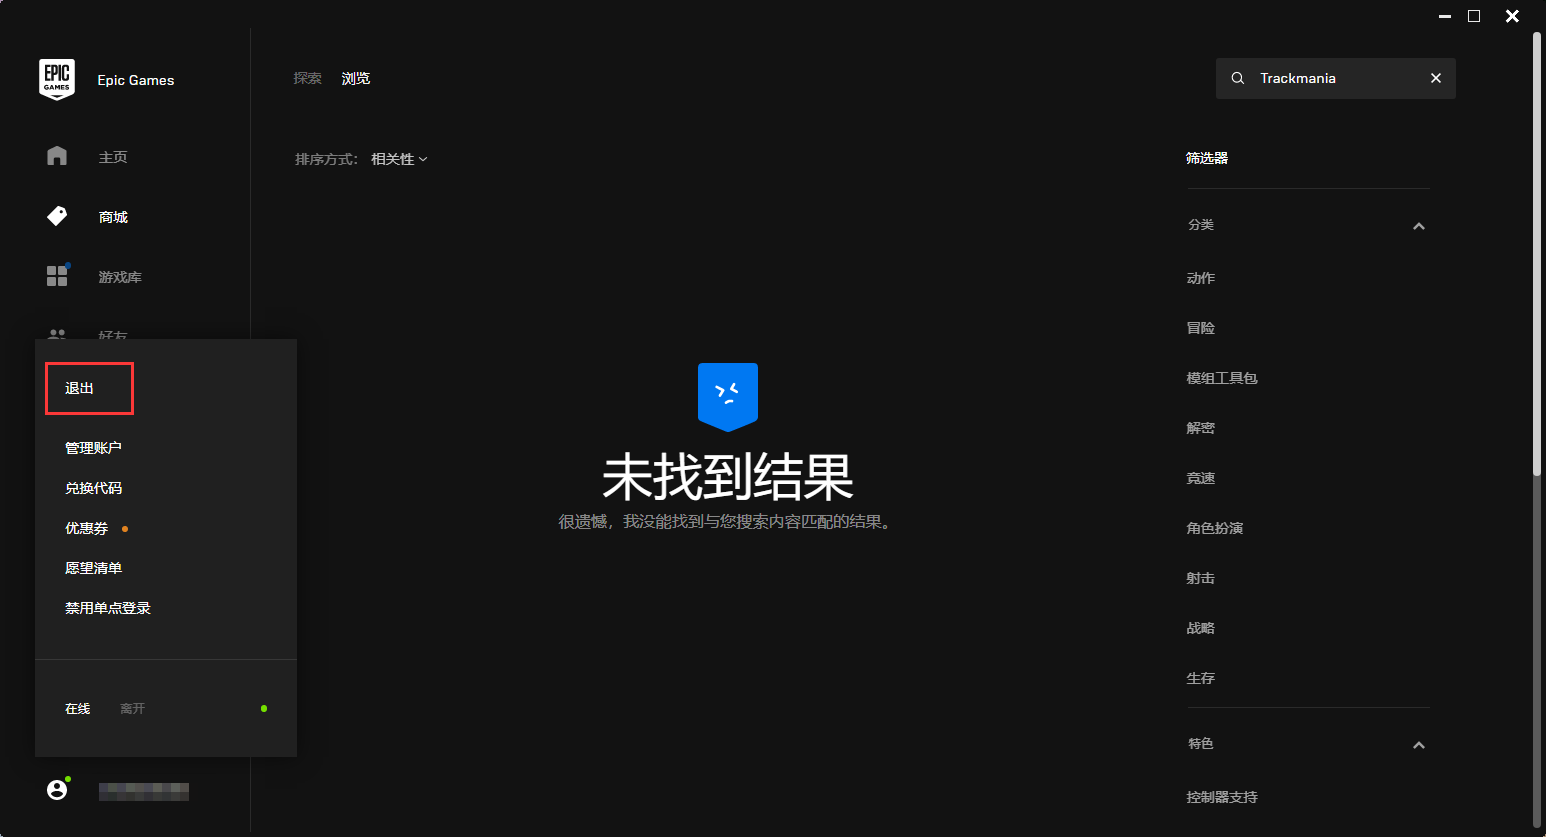Switch to the 浏览 tab
Image resolution: width=1546 pixels, height=837 pixels.
355,77
